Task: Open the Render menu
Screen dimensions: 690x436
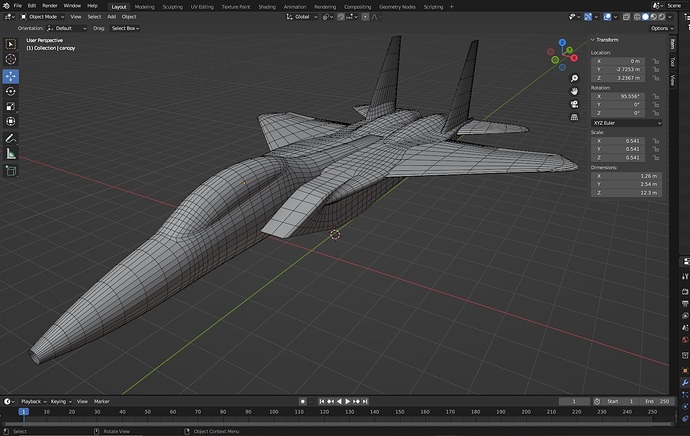Action: coord(50,6)
